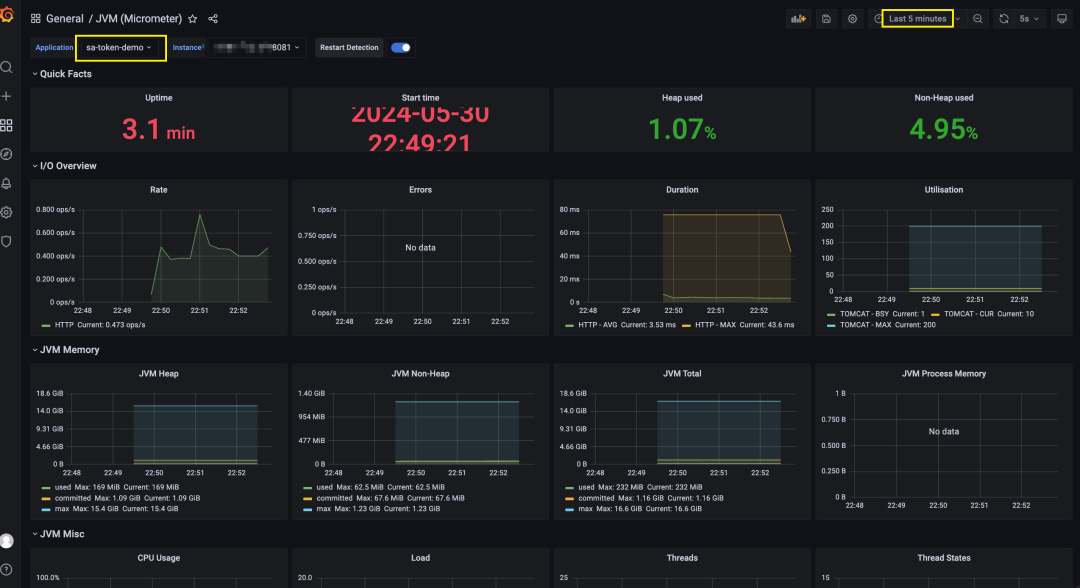Click the Add panel icon
The image size is (1080, 588).
point(798,19)
